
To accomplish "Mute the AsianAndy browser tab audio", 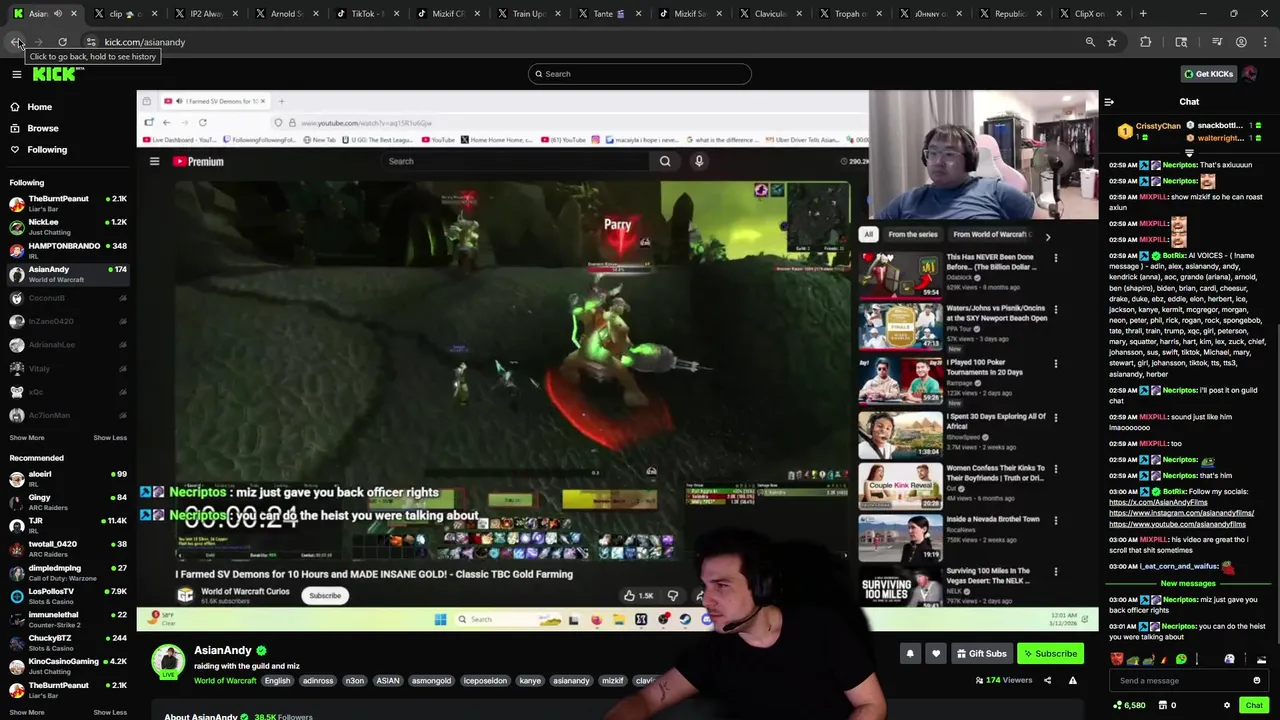I will [x=58, y=14].
